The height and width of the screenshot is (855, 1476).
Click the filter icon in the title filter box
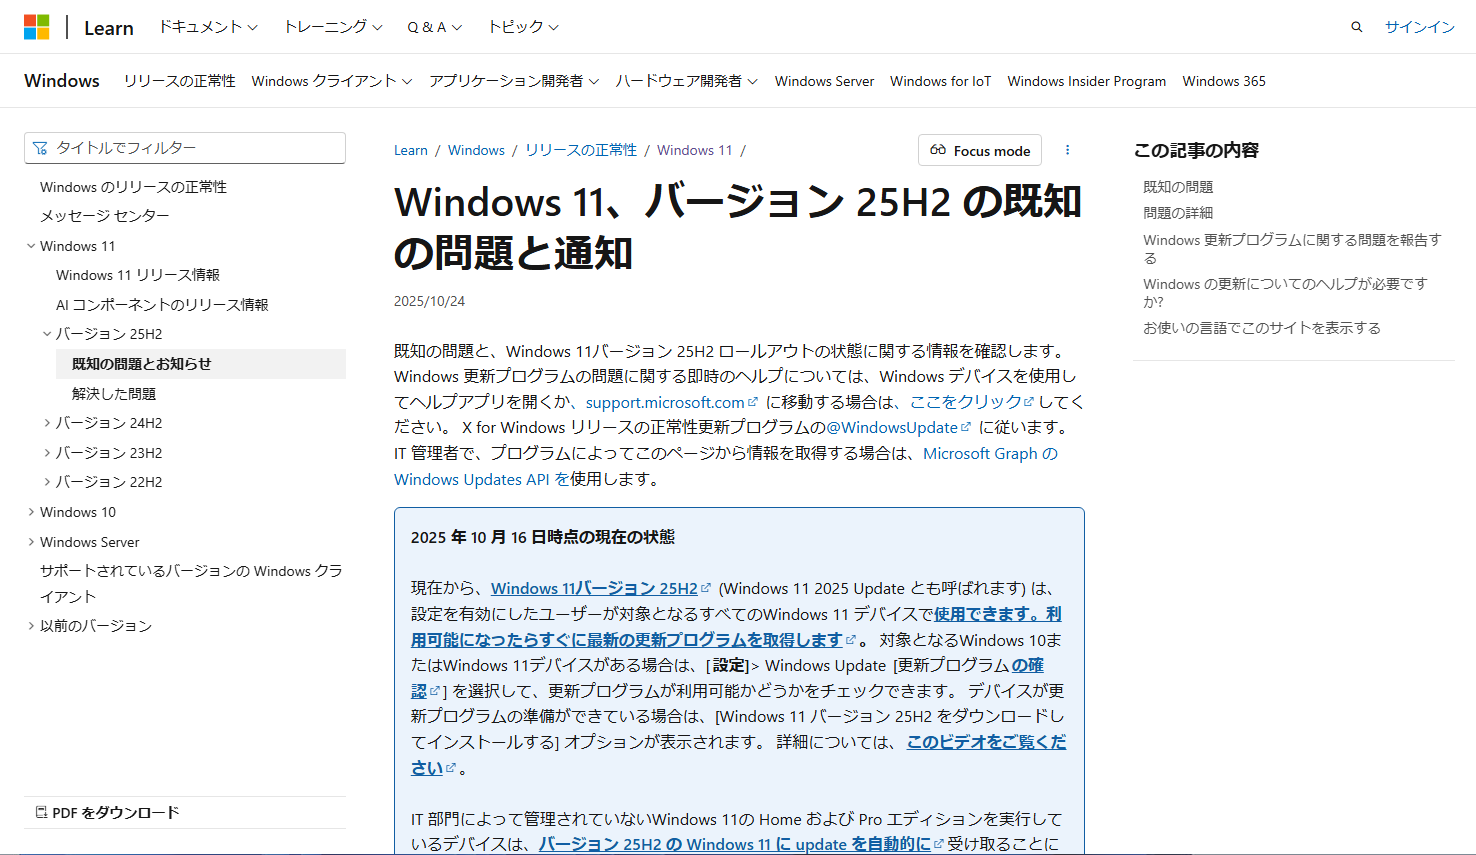click(40, 148)
